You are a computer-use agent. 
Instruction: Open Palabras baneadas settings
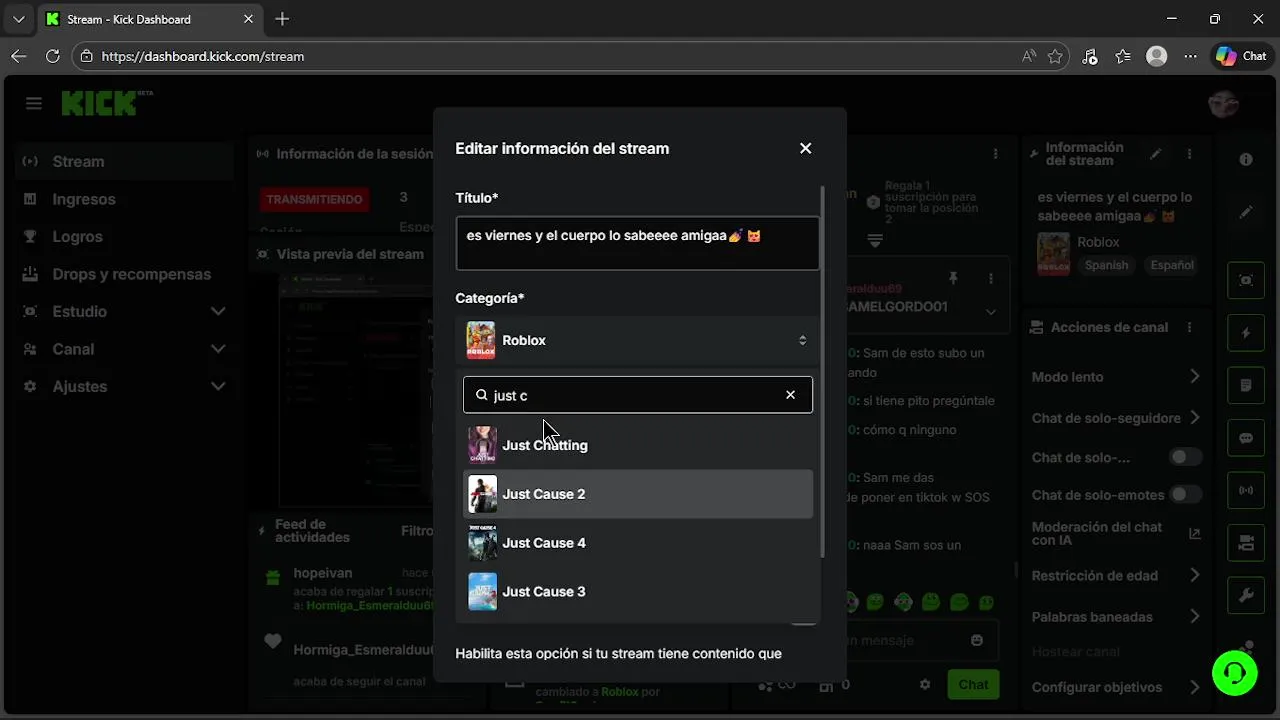[x=1116, y=617]
